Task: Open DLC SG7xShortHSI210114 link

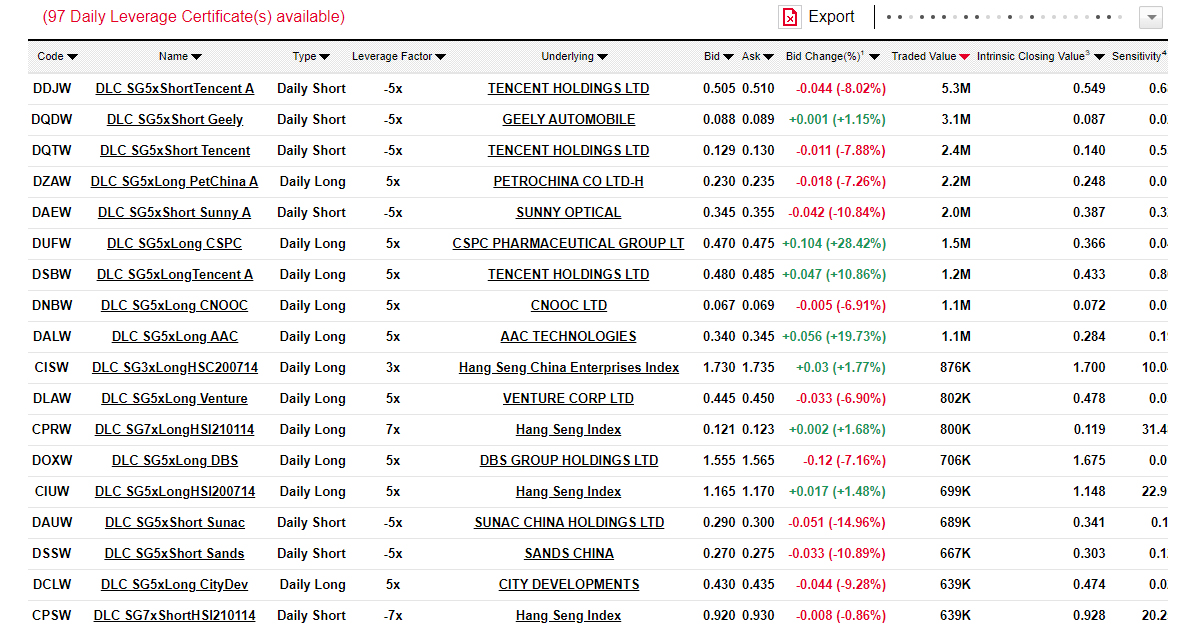Action: click(x=175, y=616)
